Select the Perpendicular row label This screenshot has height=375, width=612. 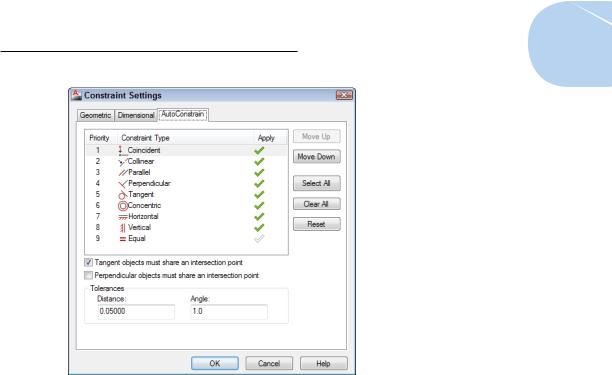click(x=149, y=183)
